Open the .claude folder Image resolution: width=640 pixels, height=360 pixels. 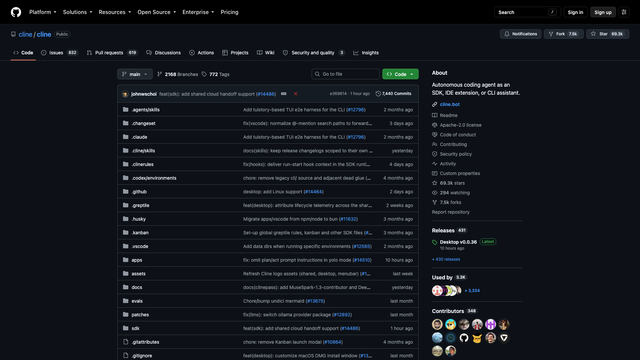click(x=140, y=137)
